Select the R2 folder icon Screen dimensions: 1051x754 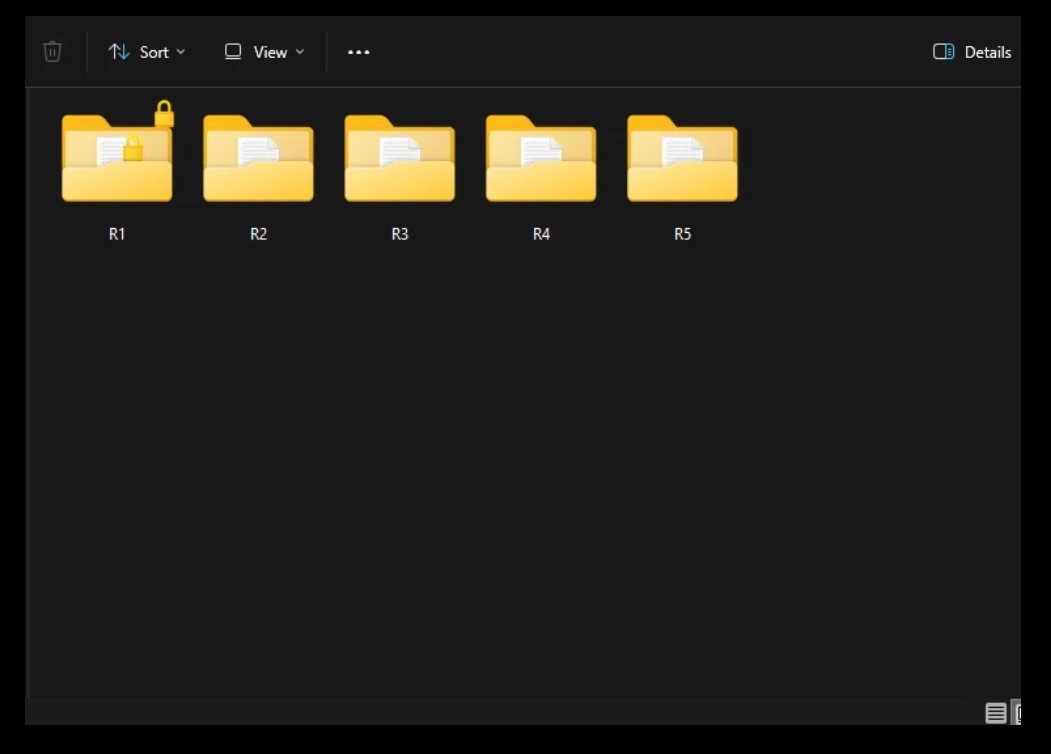tap(258, 158)
